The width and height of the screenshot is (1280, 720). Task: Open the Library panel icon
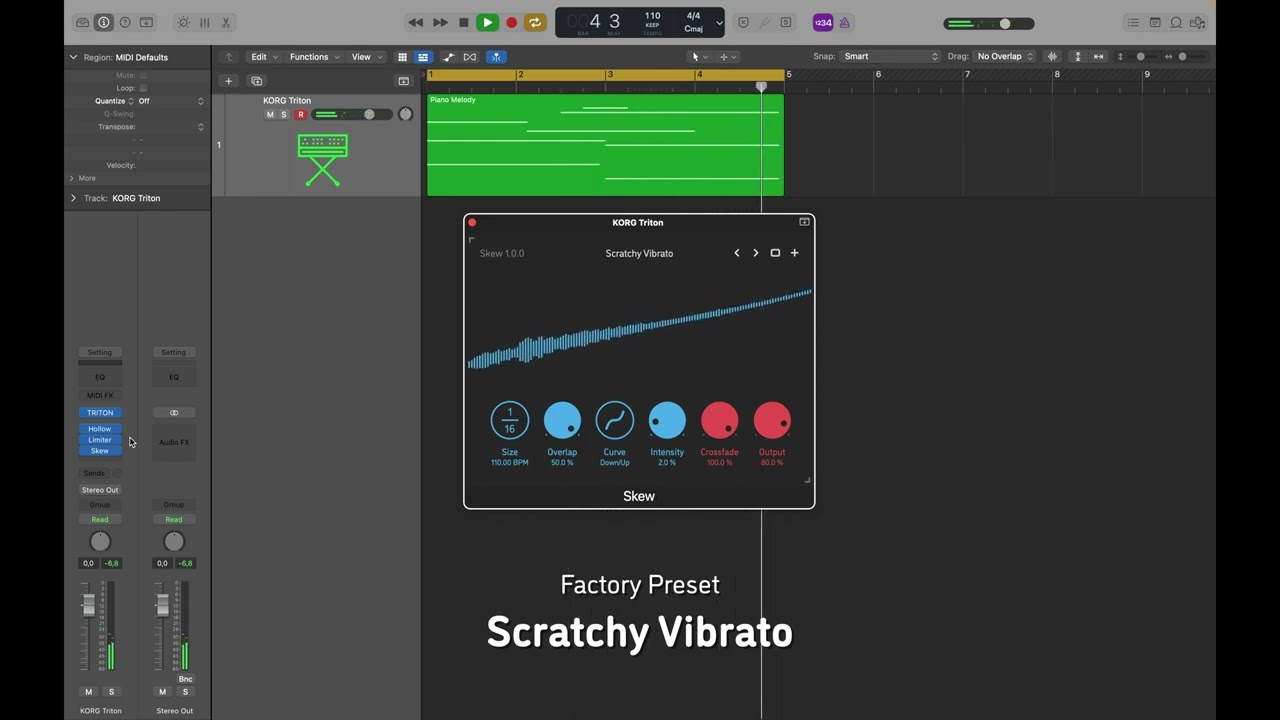82,22
